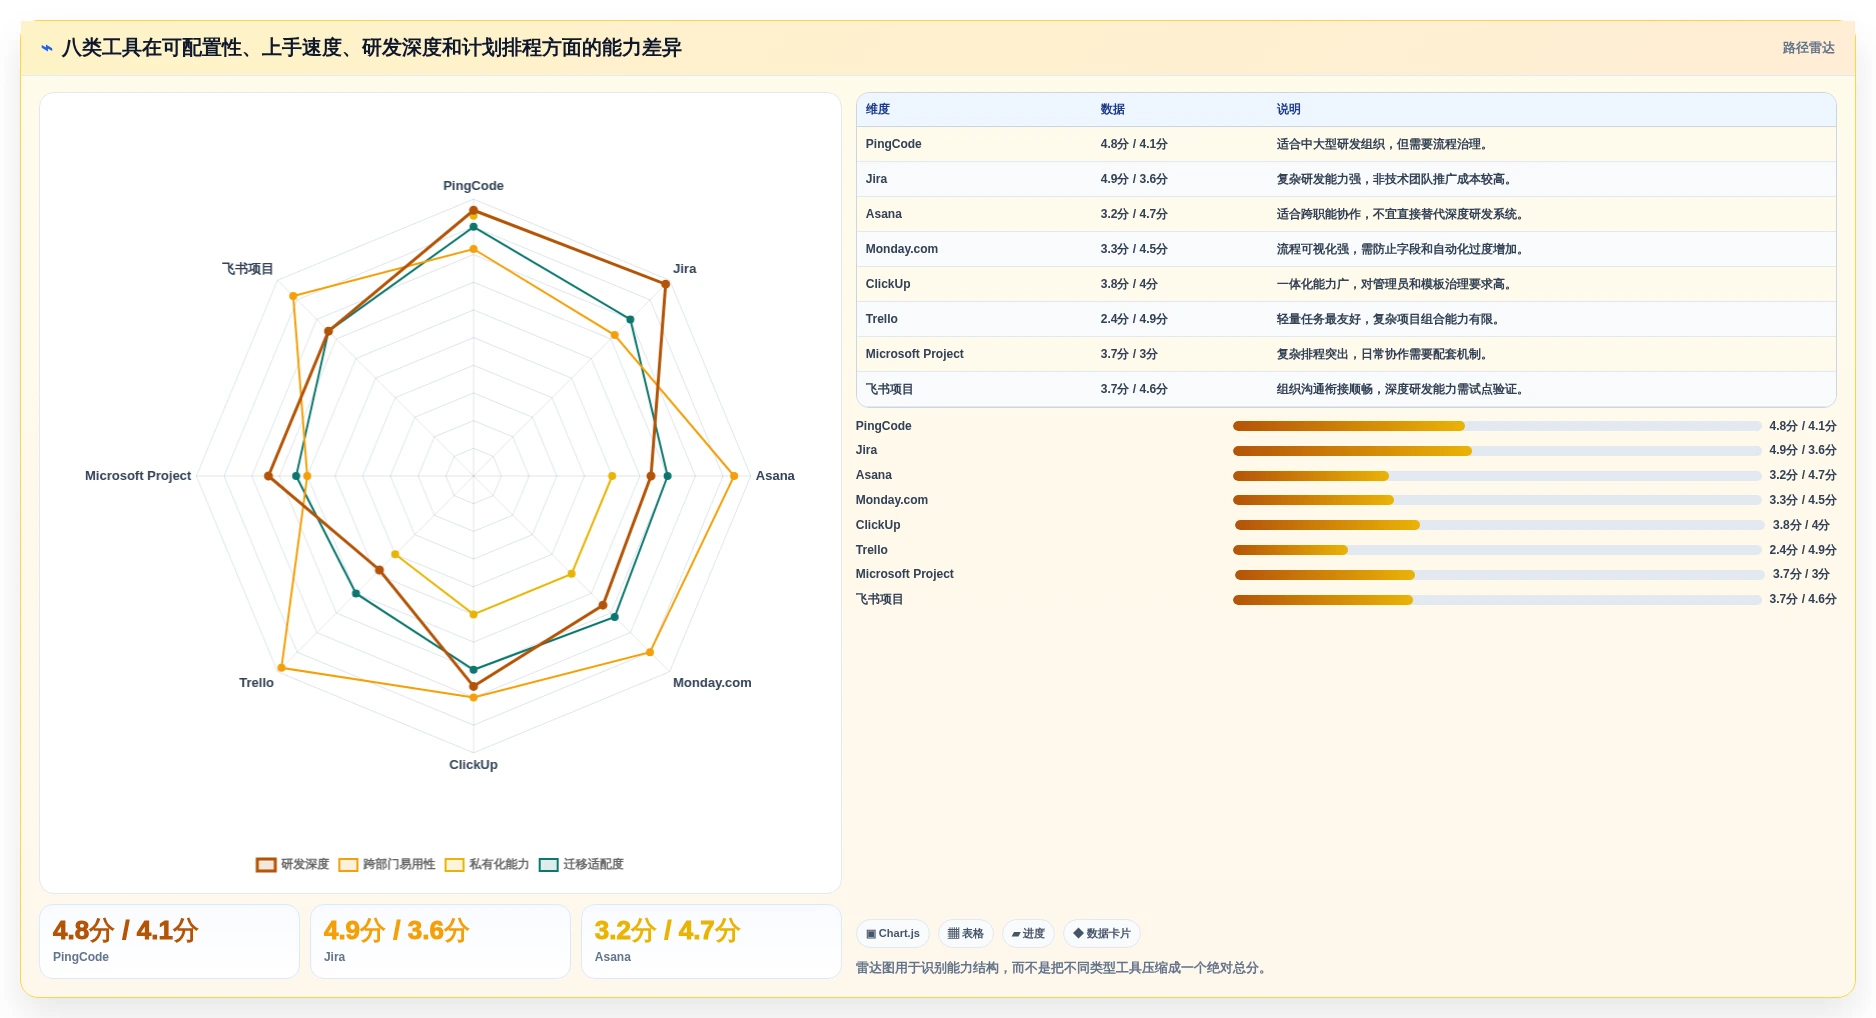1876x1018 pixels.
Task: Select the Microsoft Project table row name
Action: pyautogui.click(x=915, y=355)
